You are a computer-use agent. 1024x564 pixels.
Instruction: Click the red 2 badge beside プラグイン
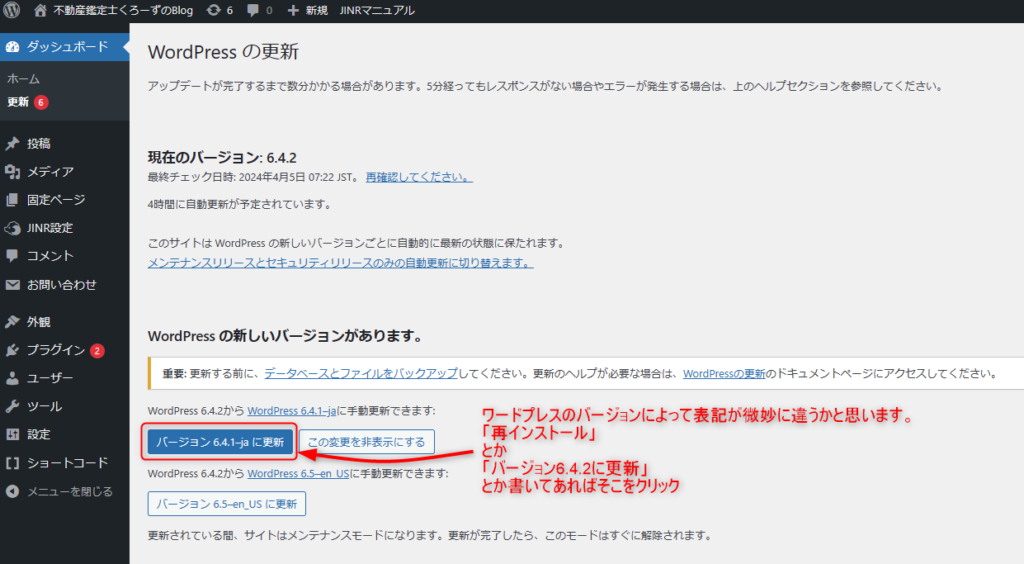coord(97,351)
